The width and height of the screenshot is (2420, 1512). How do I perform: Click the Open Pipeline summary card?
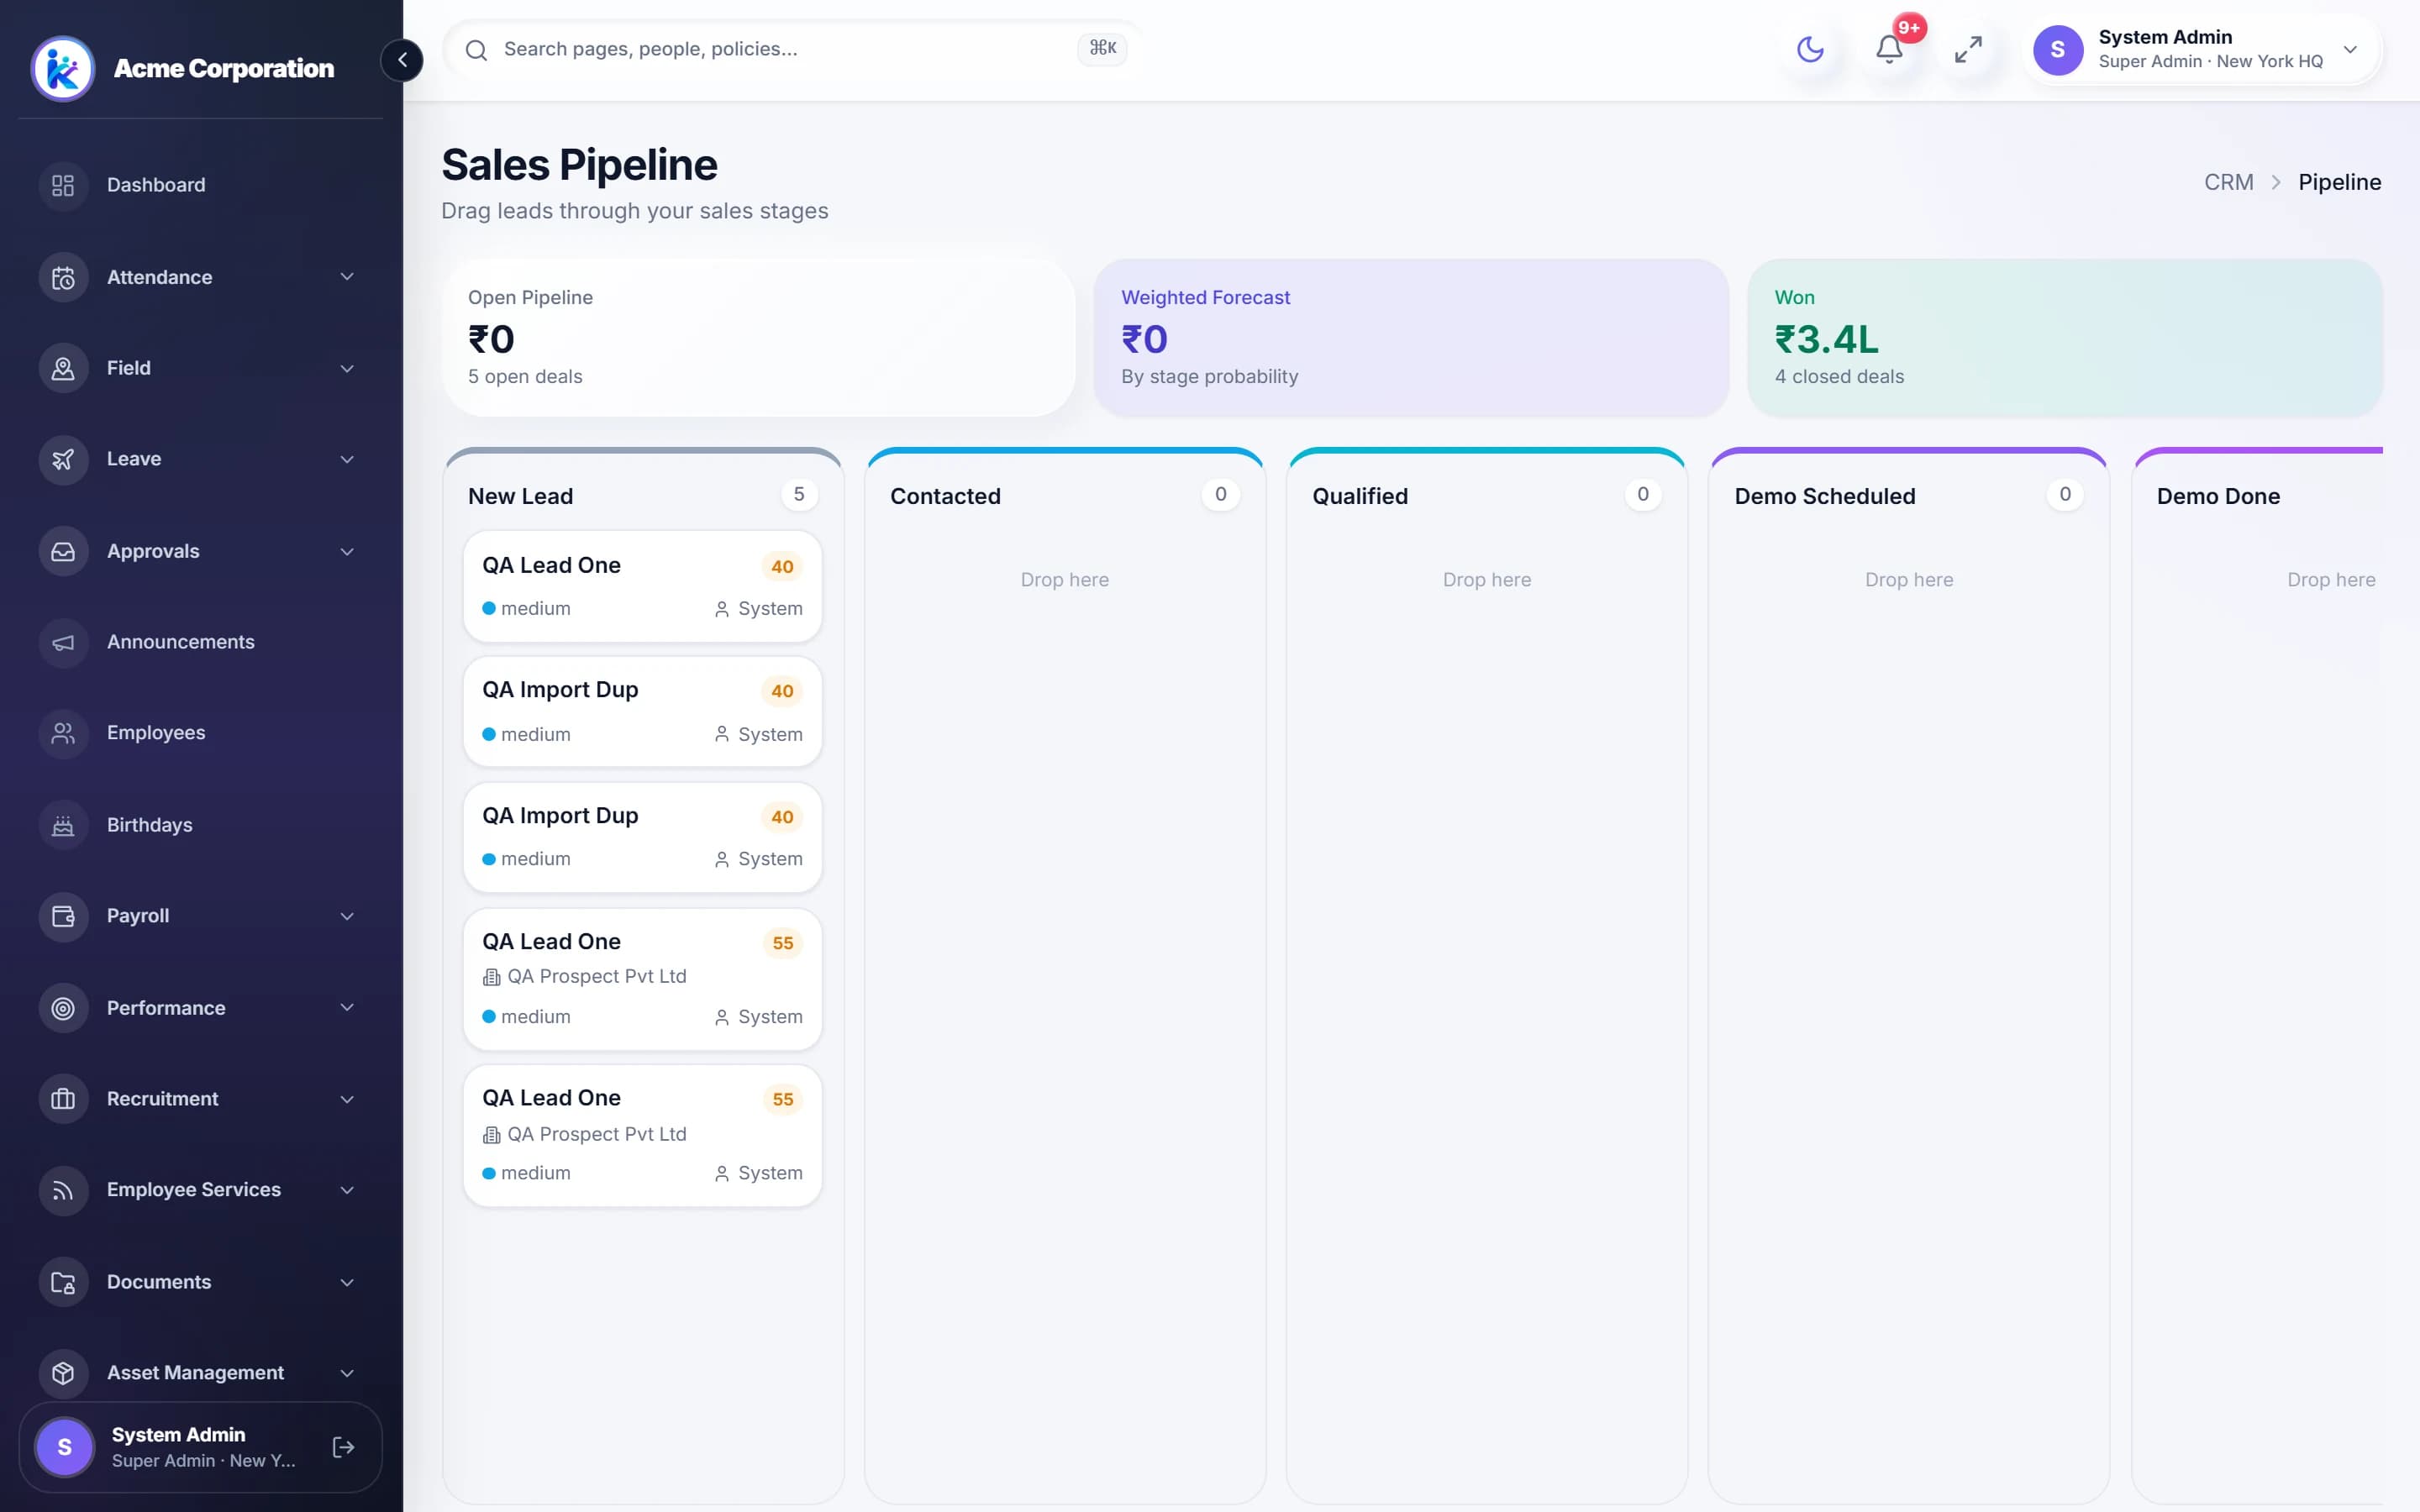click(759, 338)
